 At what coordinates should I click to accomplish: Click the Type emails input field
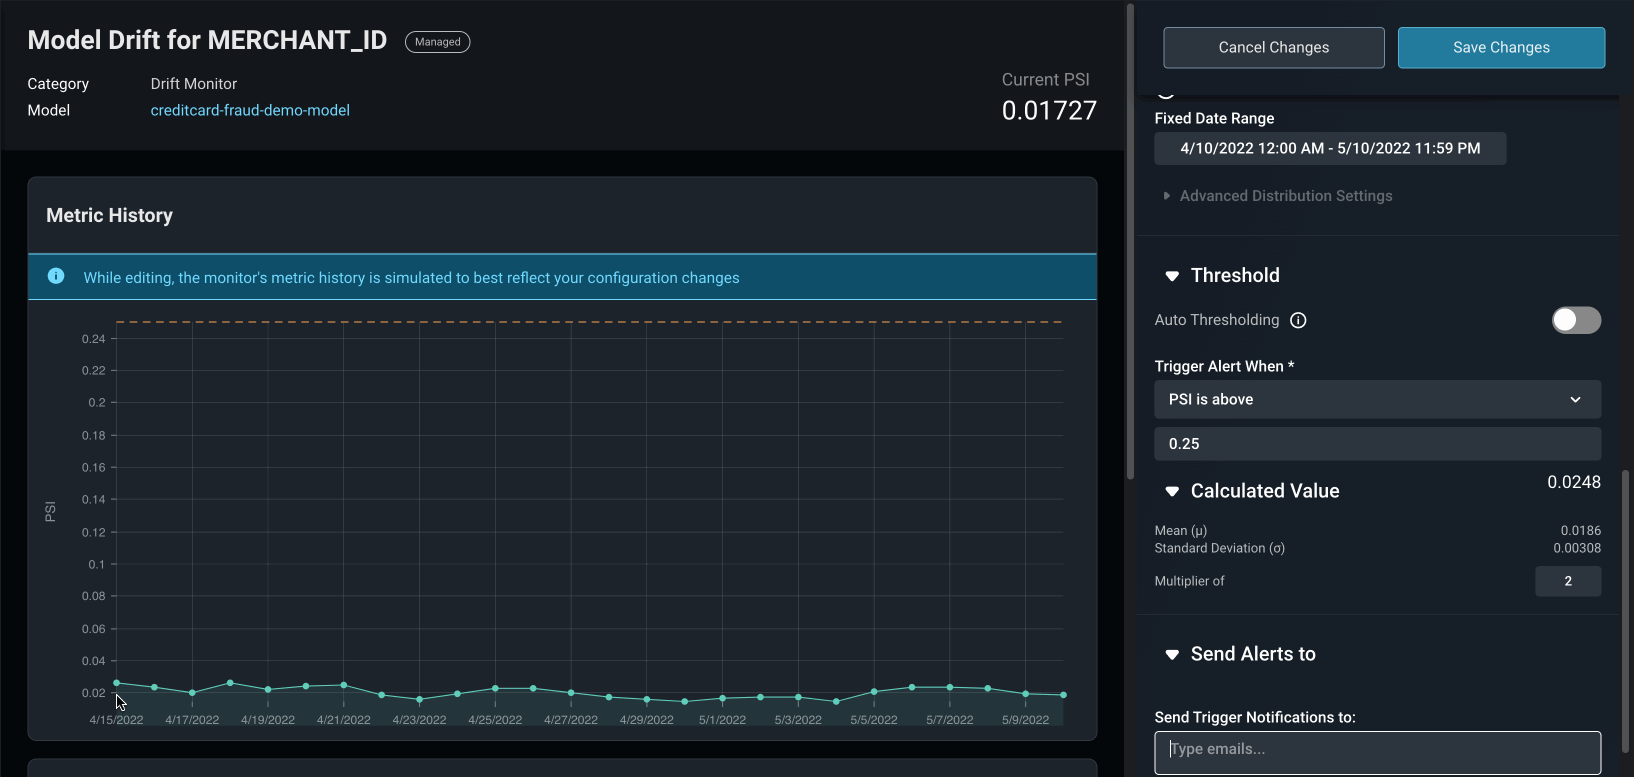click(x=1377, y=750)
